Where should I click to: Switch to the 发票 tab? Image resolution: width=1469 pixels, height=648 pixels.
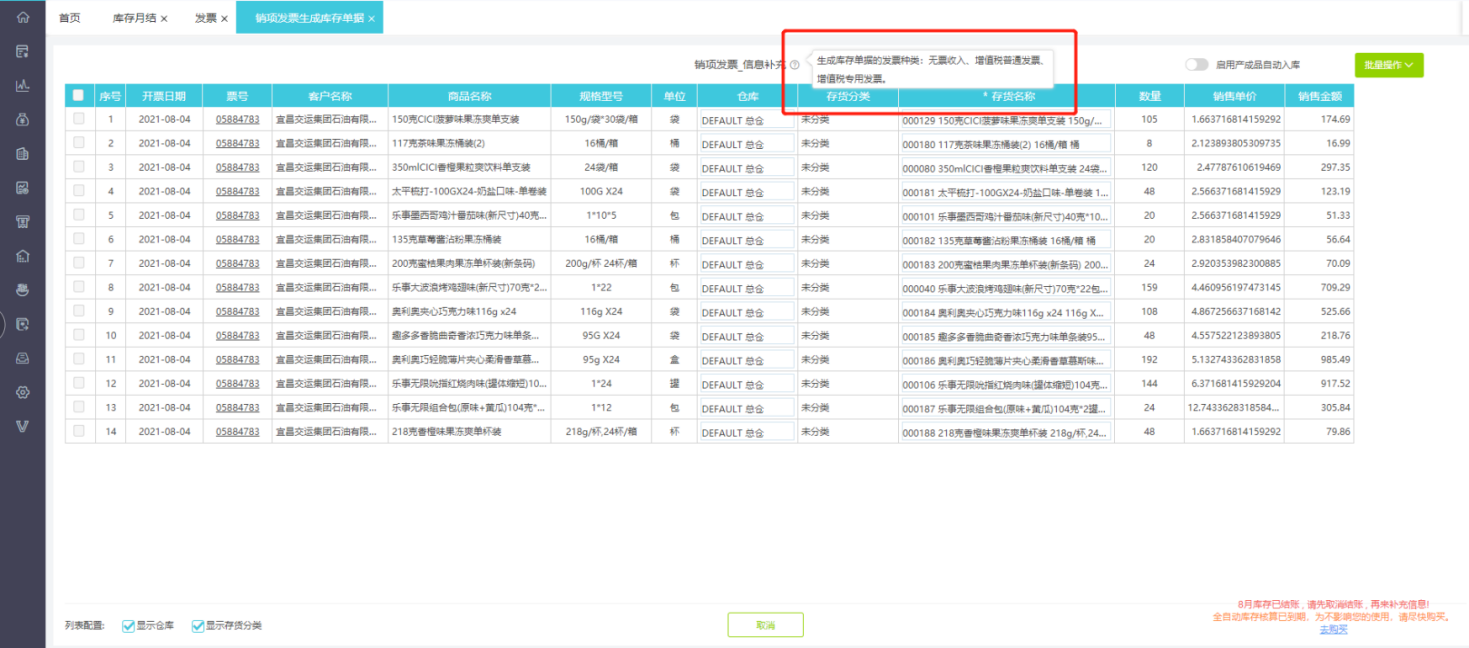pyautogui.click(x=205, y=18)
